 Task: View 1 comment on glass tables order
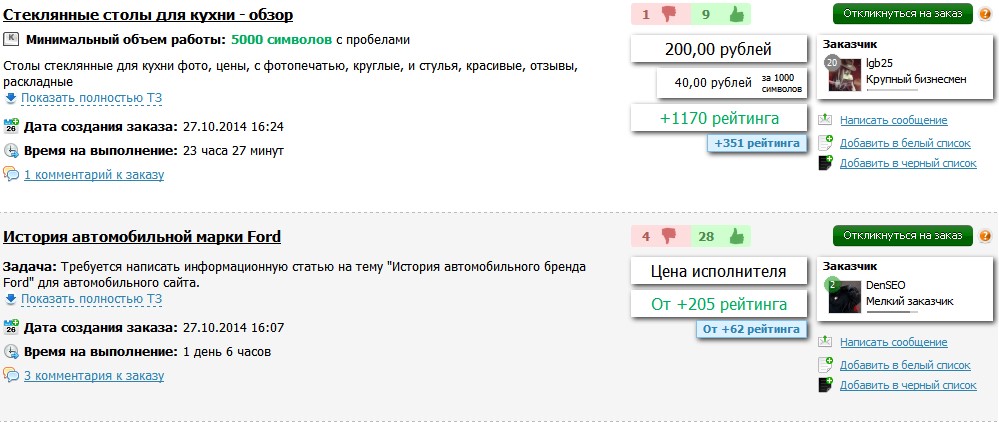(94, 175)
